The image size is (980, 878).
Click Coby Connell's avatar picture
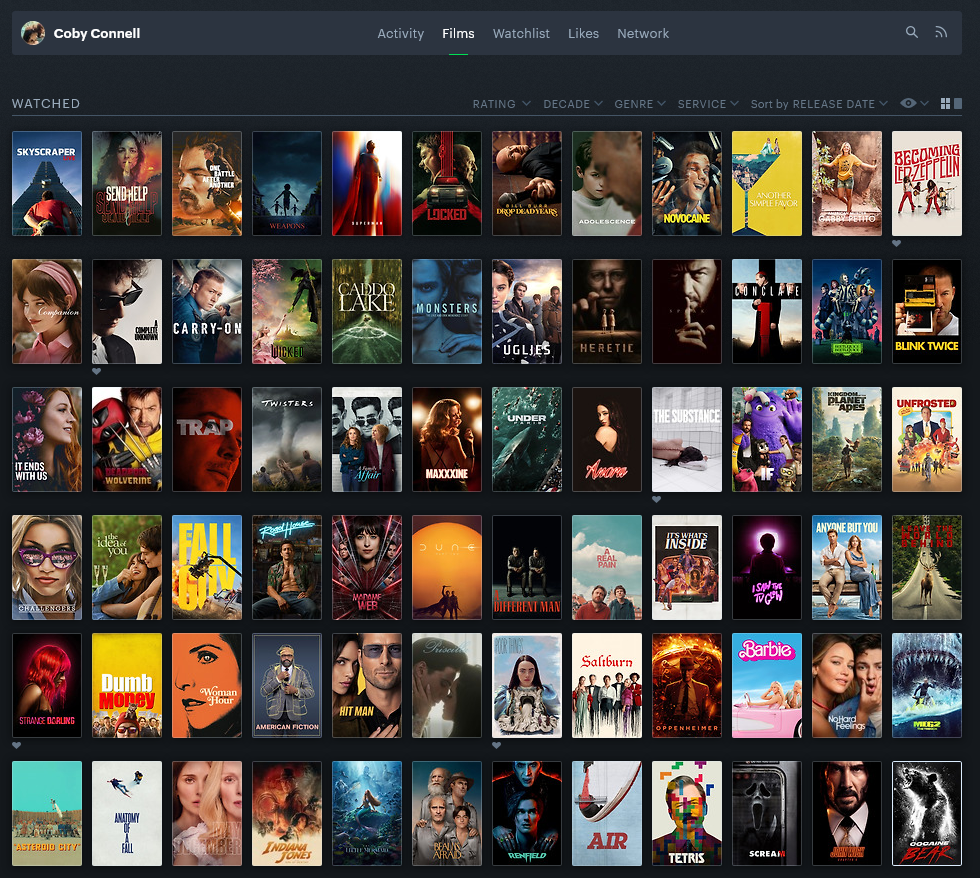click(32, 33)
